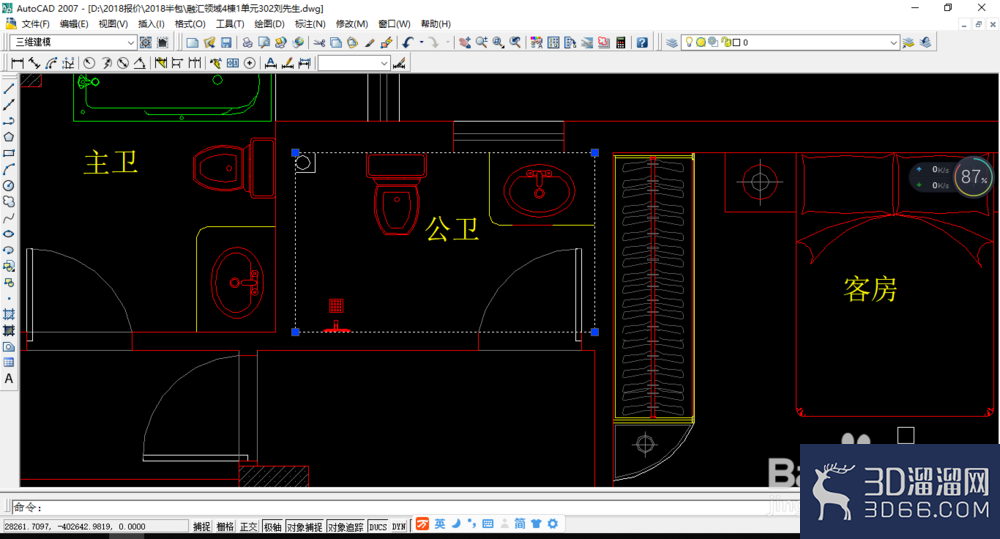1000x539 pixels.
Task: Click the Save icon in the toolbar
Action: [226, 43]
